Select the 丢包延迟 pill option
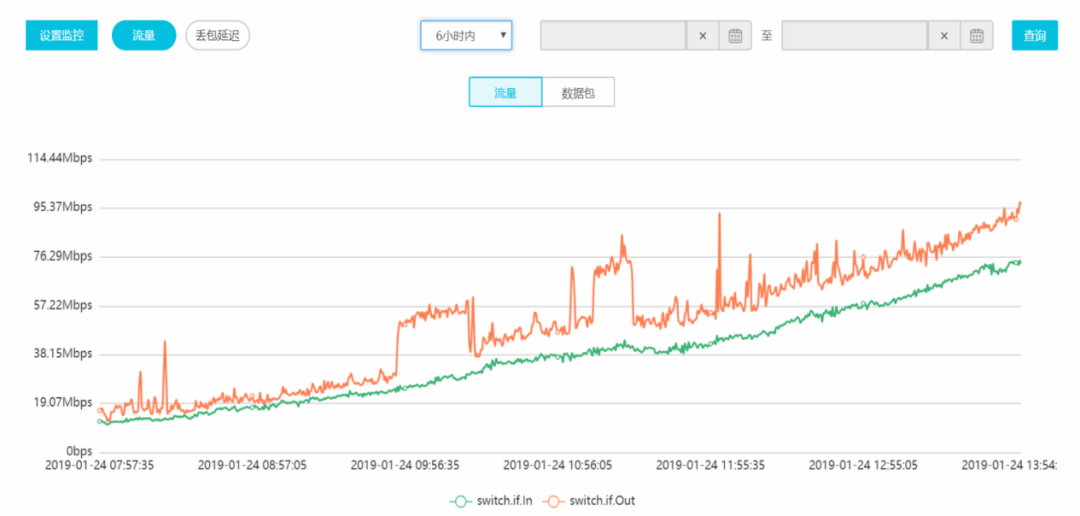This screenshot has height=516, width=1080. 217,36
